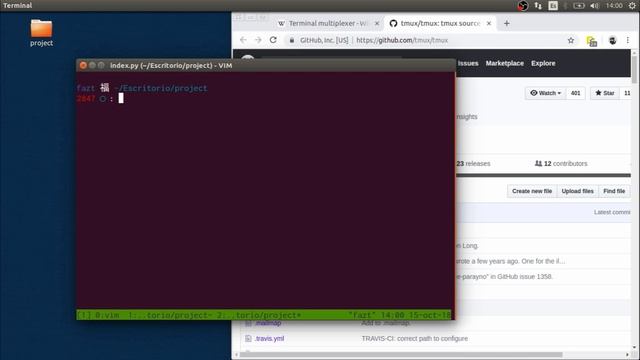The image size is (640, 360).
Task: Click the browser horizontal scrollbar
Action: 401,354
